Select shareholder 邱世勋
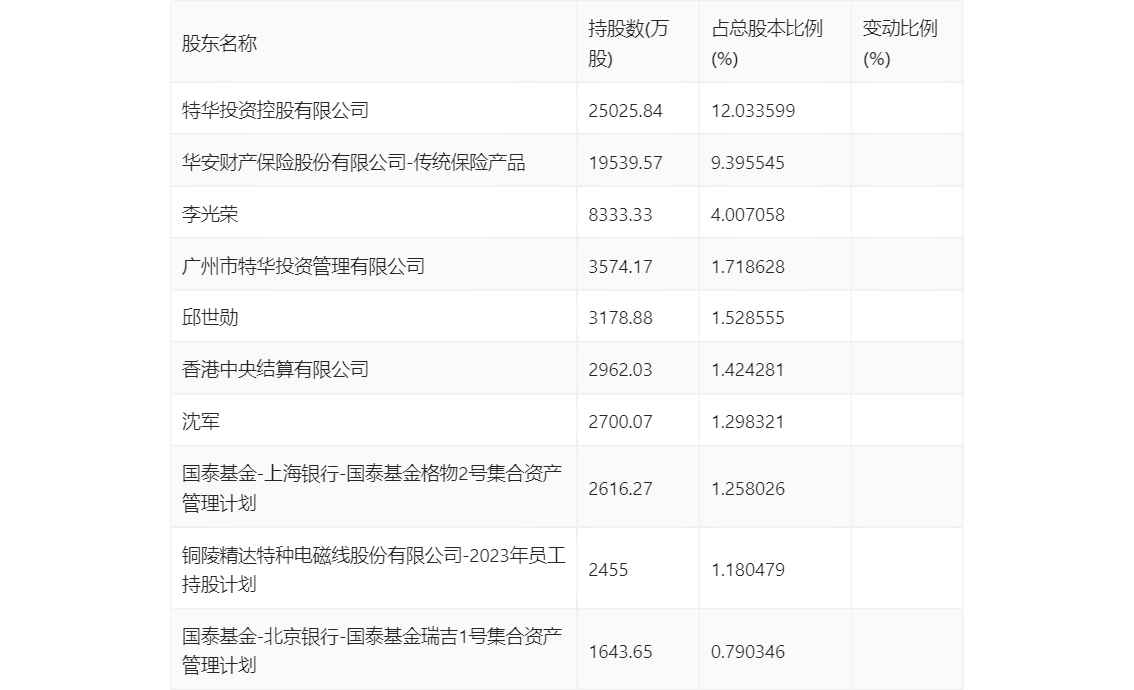 click(x=210, y=317)
